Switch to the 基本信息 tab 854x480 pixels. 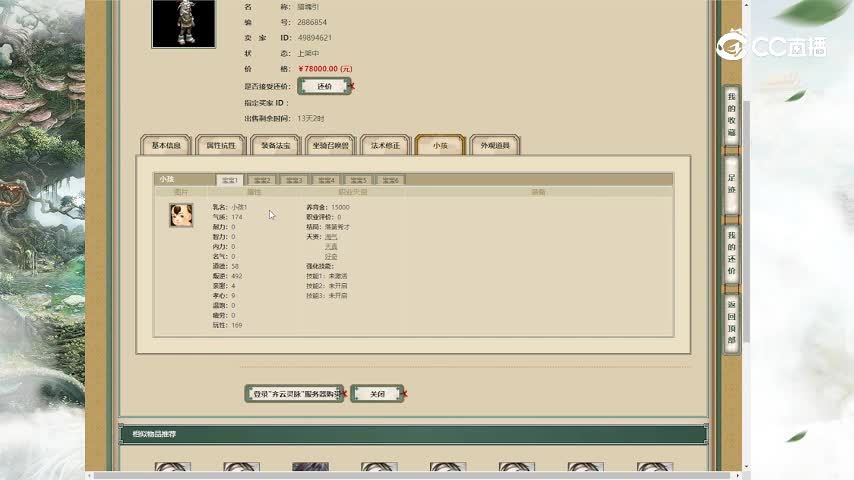pyautogui.click(x=166, y=146)
